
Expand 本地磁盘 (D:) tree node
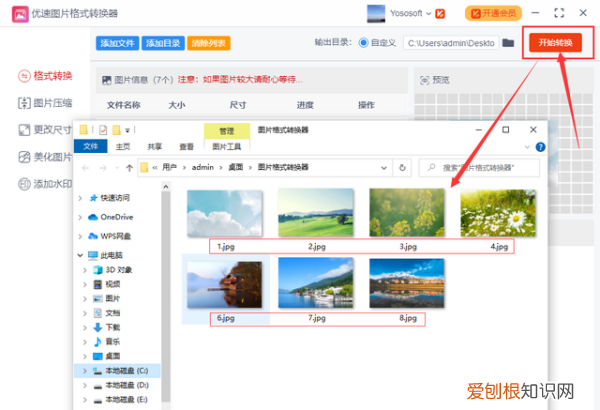(x=85, y=385)
